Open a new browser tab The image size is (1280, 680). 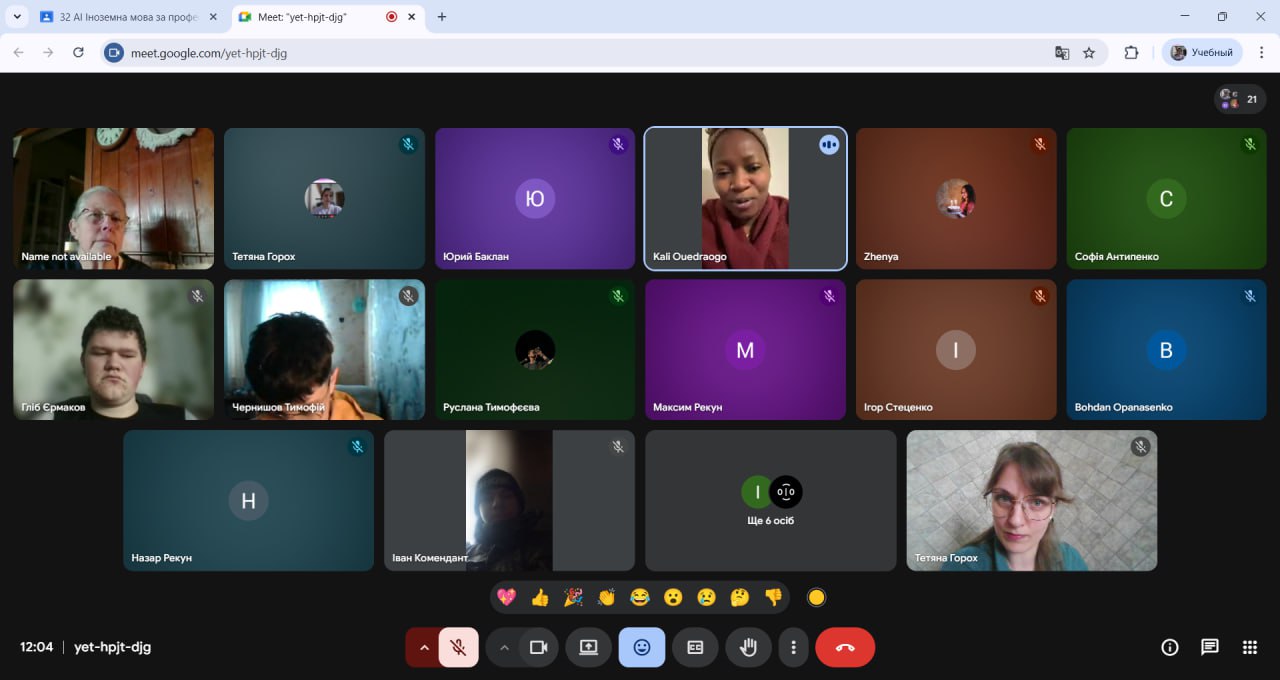tap(442, 17)
